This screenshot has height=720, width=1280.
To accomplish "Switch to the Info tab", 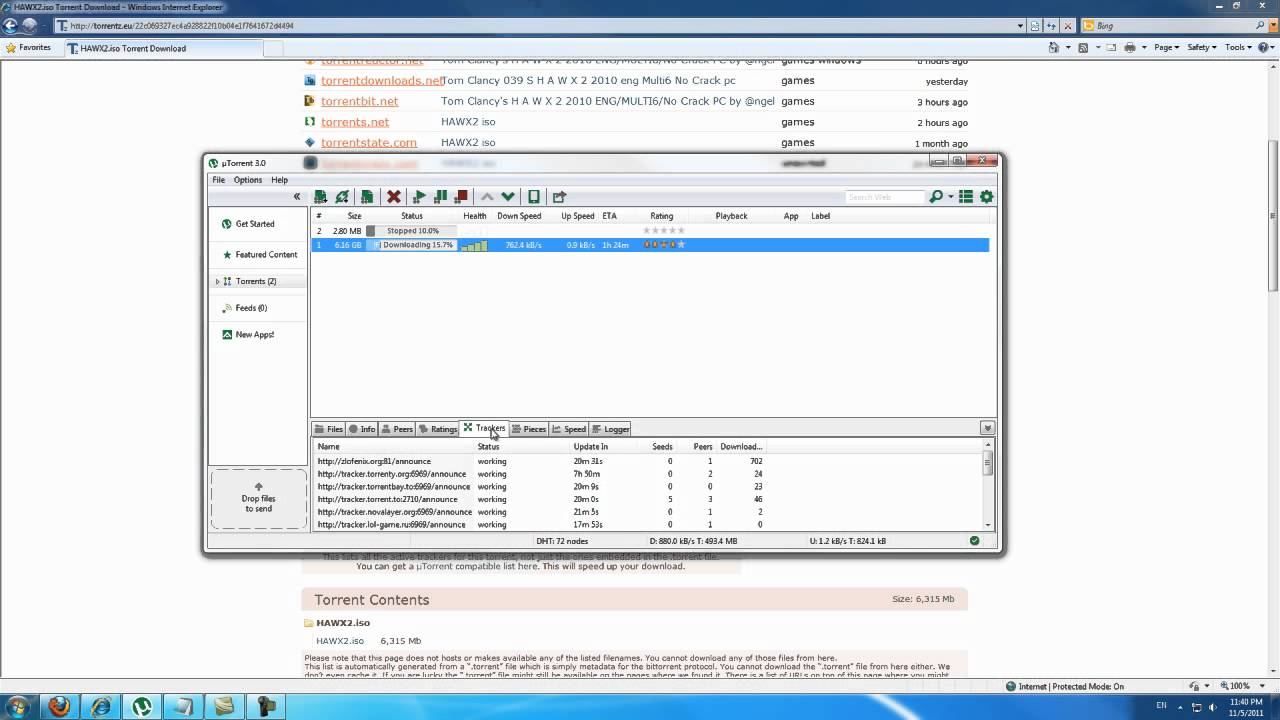I will tap(362, 429).
